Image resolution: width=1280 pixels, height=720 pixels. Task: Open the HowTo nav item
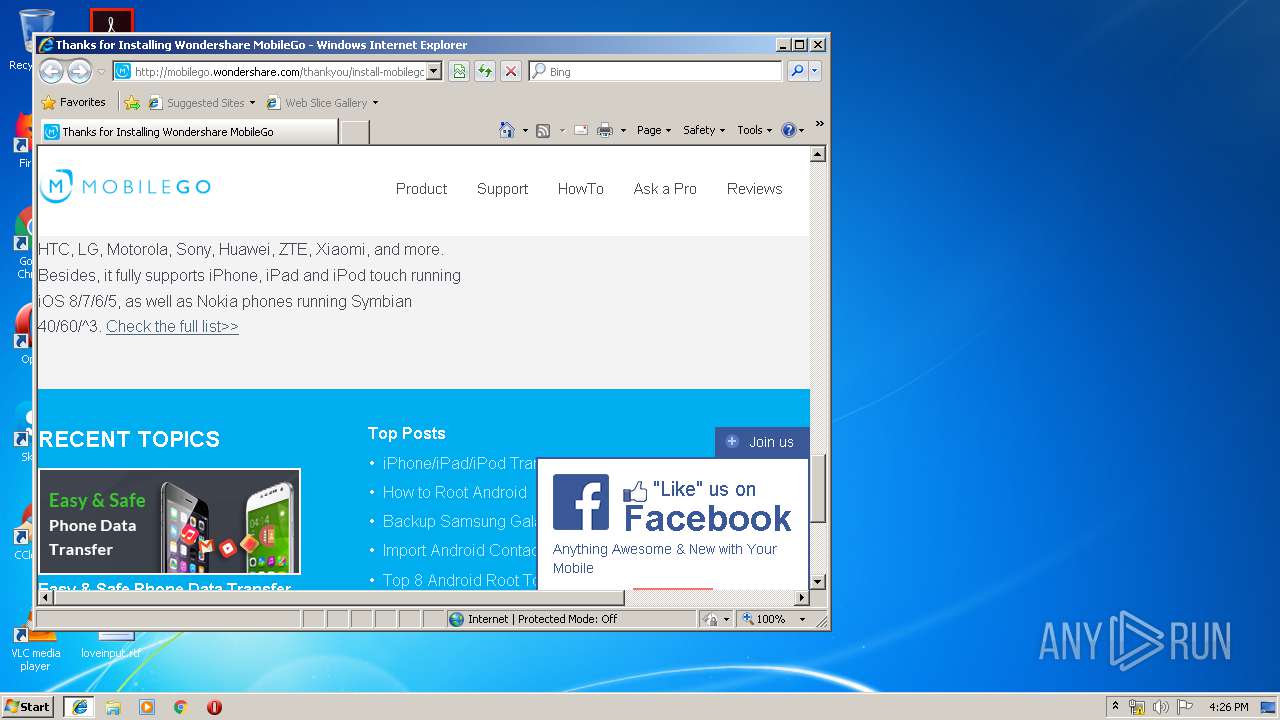[x=581, y=188]
